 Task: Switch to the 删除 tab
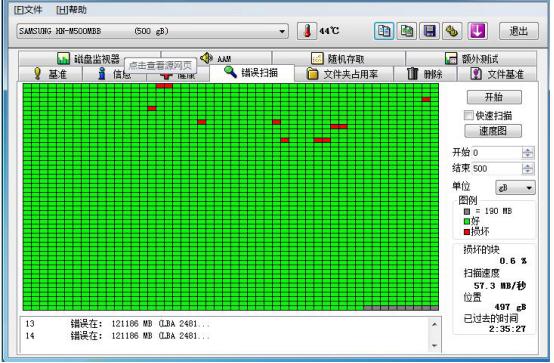[x=425, y=74]
